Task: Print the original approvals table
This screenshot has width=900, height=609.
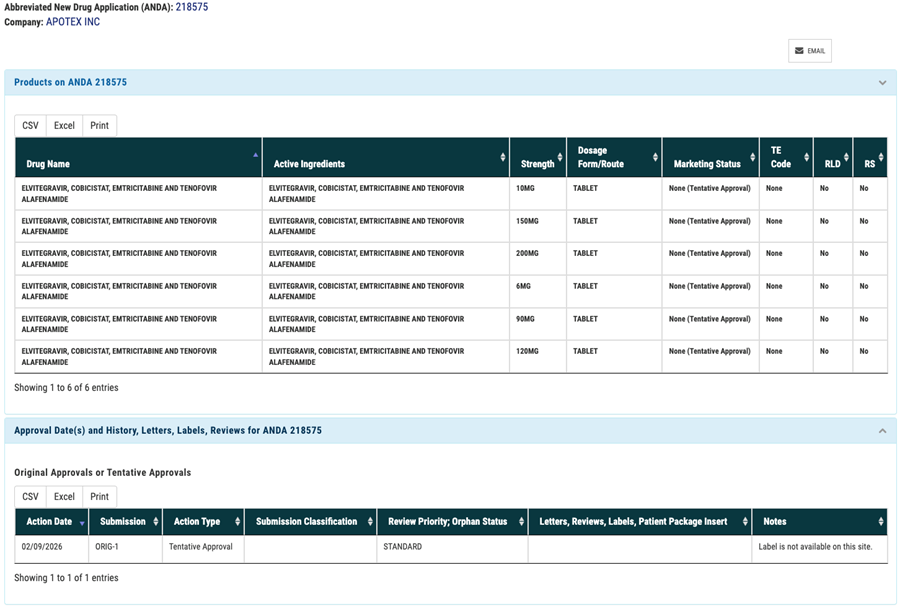Action: 100,497
